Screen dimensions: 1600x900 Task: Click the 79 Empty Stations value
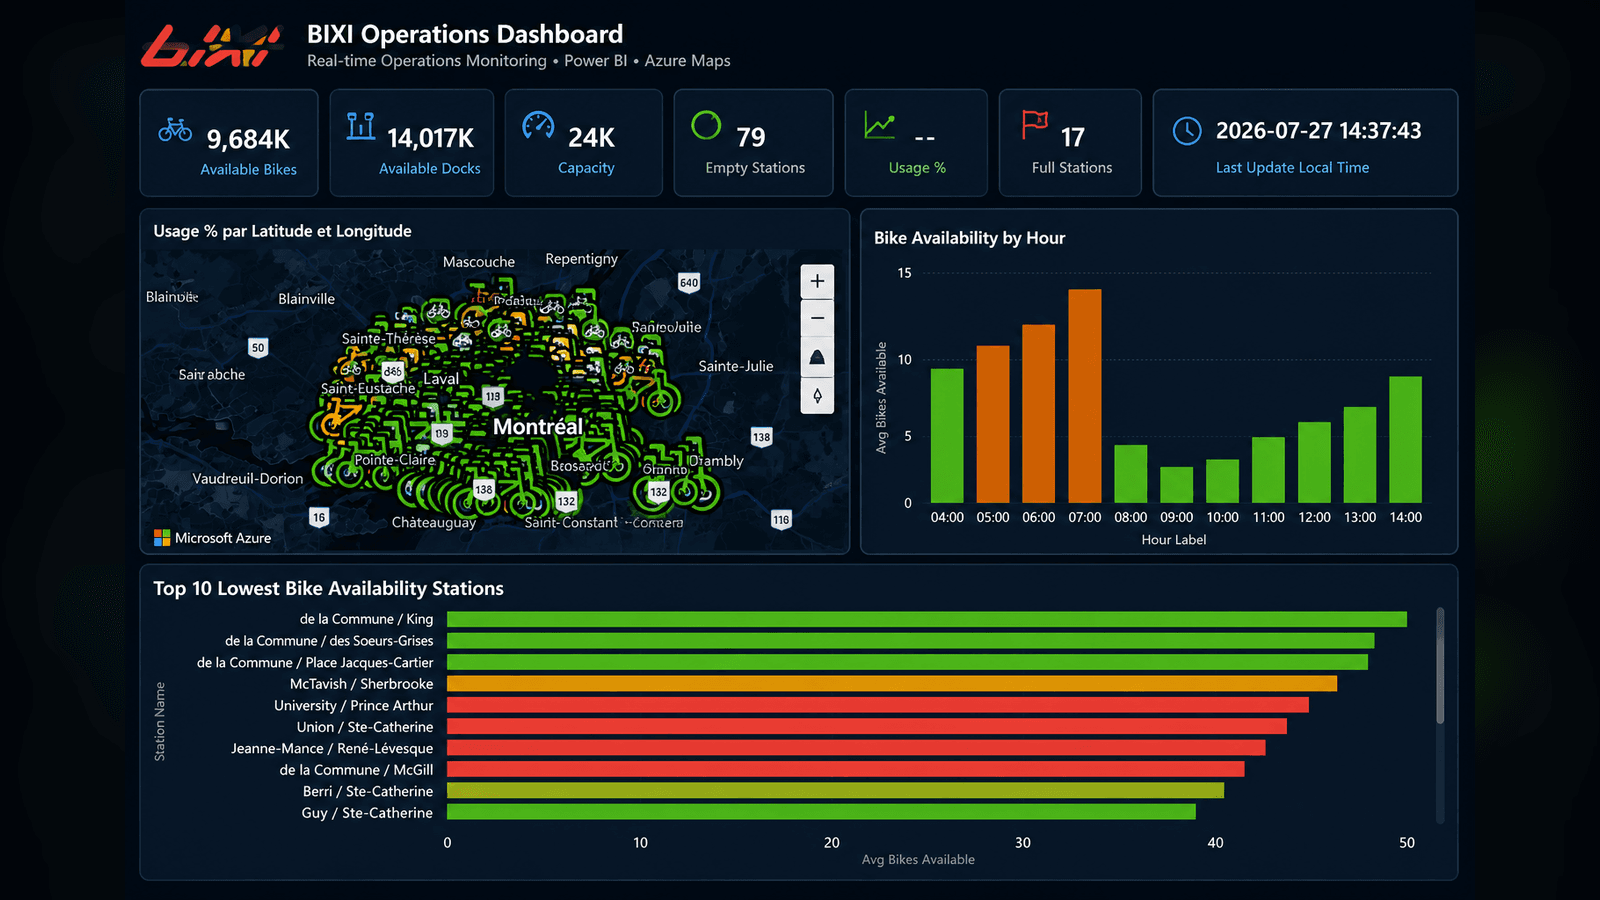pos(751,137)
